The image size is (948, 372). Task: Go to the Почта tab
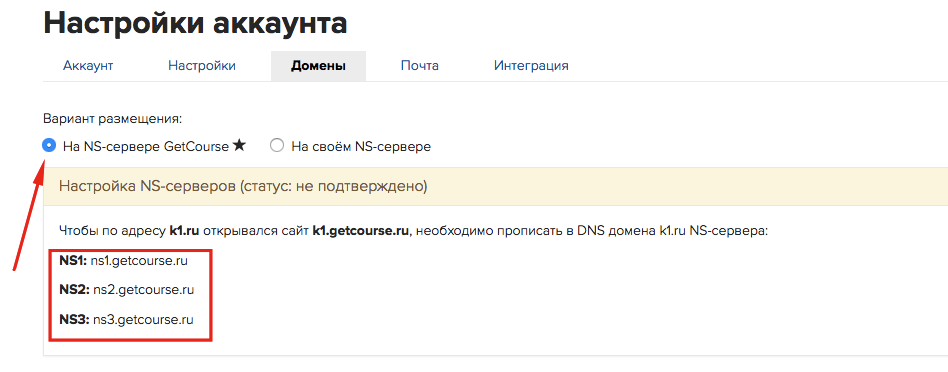point(420,65)
